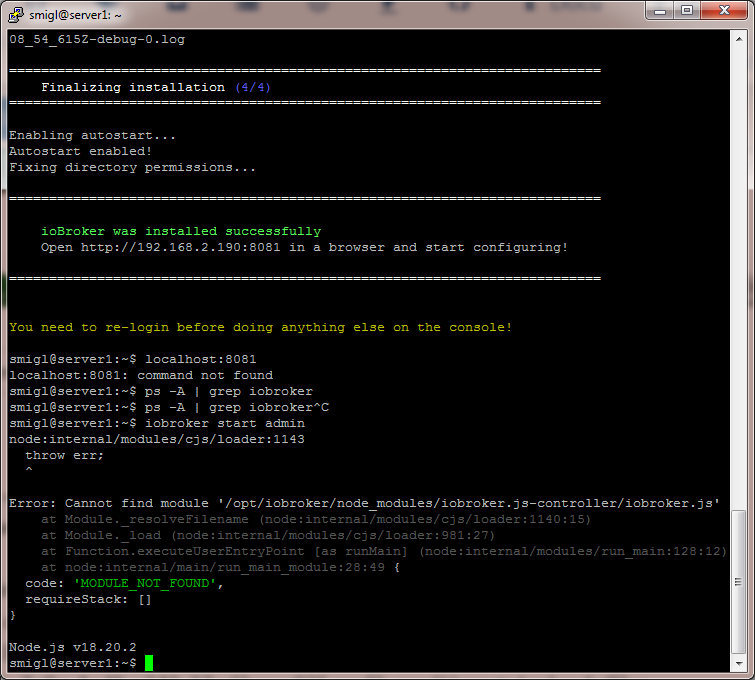This screenshot has width=755, height=680.
Task: Click 'Enabling autostart...' line
Action: pos(92,135)
